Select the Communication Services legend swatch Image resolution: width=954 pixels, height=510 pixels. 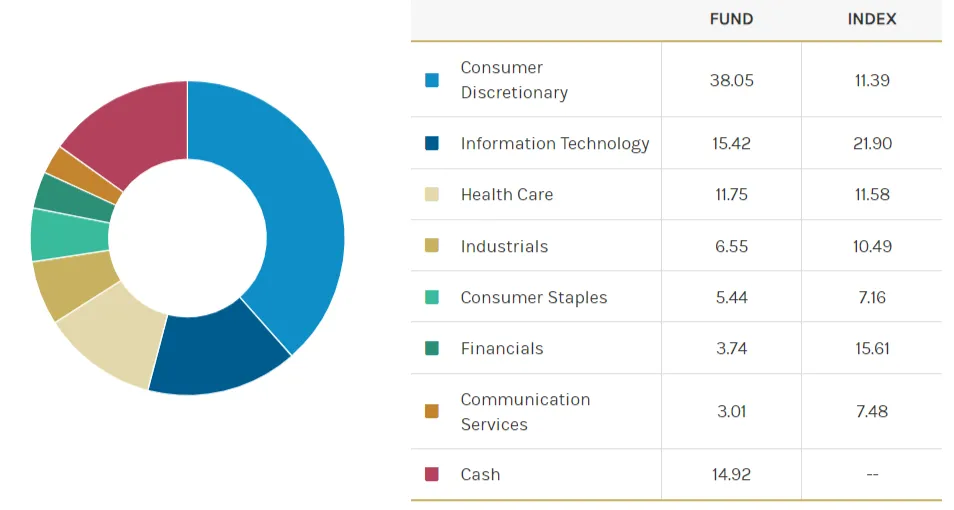tap(432, 411)
